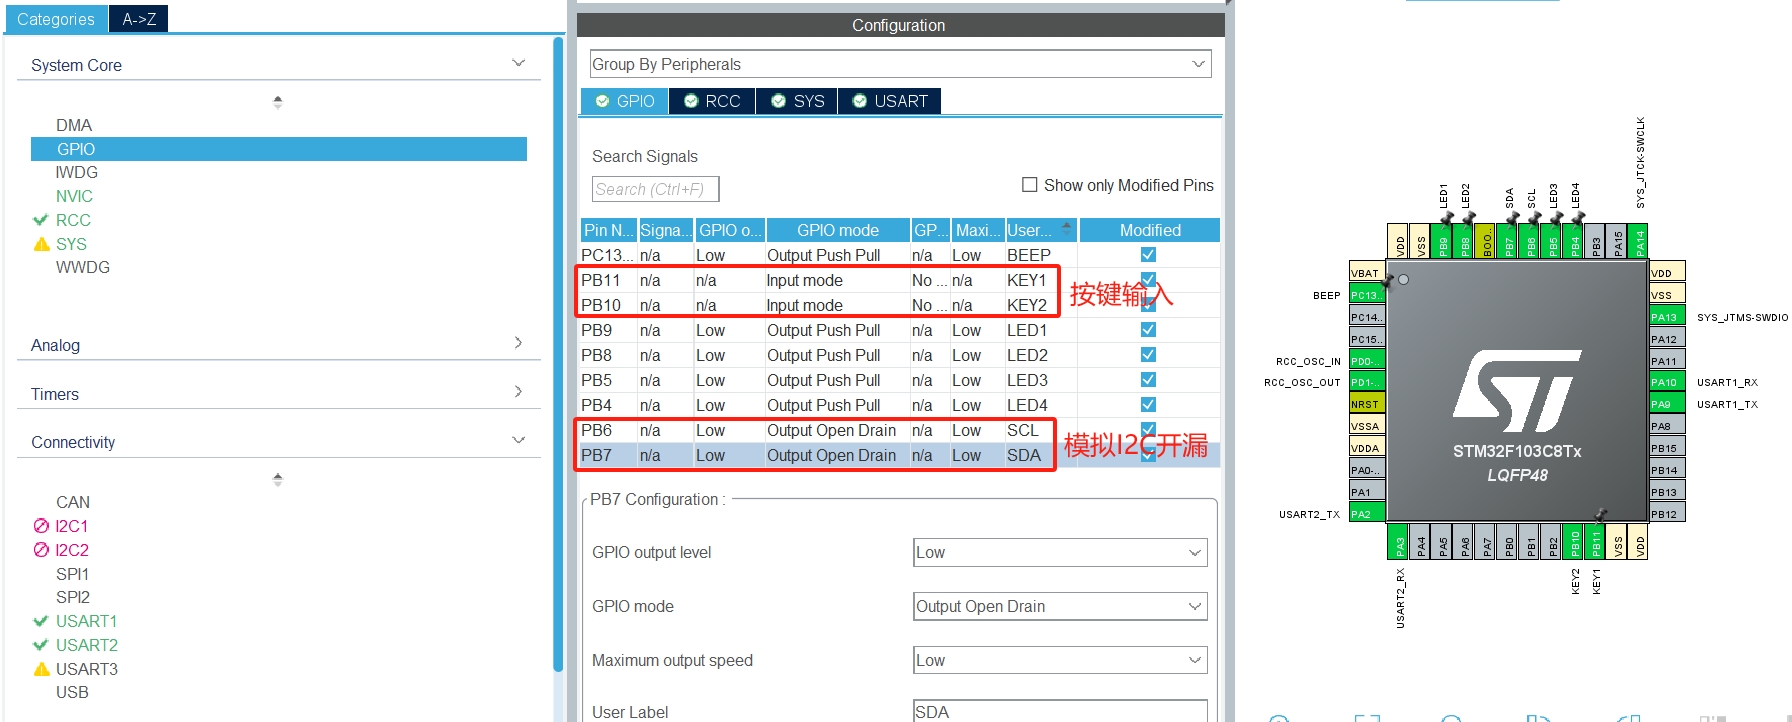Image resolution: width=1792 pixels, height=722 pixels.
Task: Select the NRST pin on chip
Action: coord(1366,404)
